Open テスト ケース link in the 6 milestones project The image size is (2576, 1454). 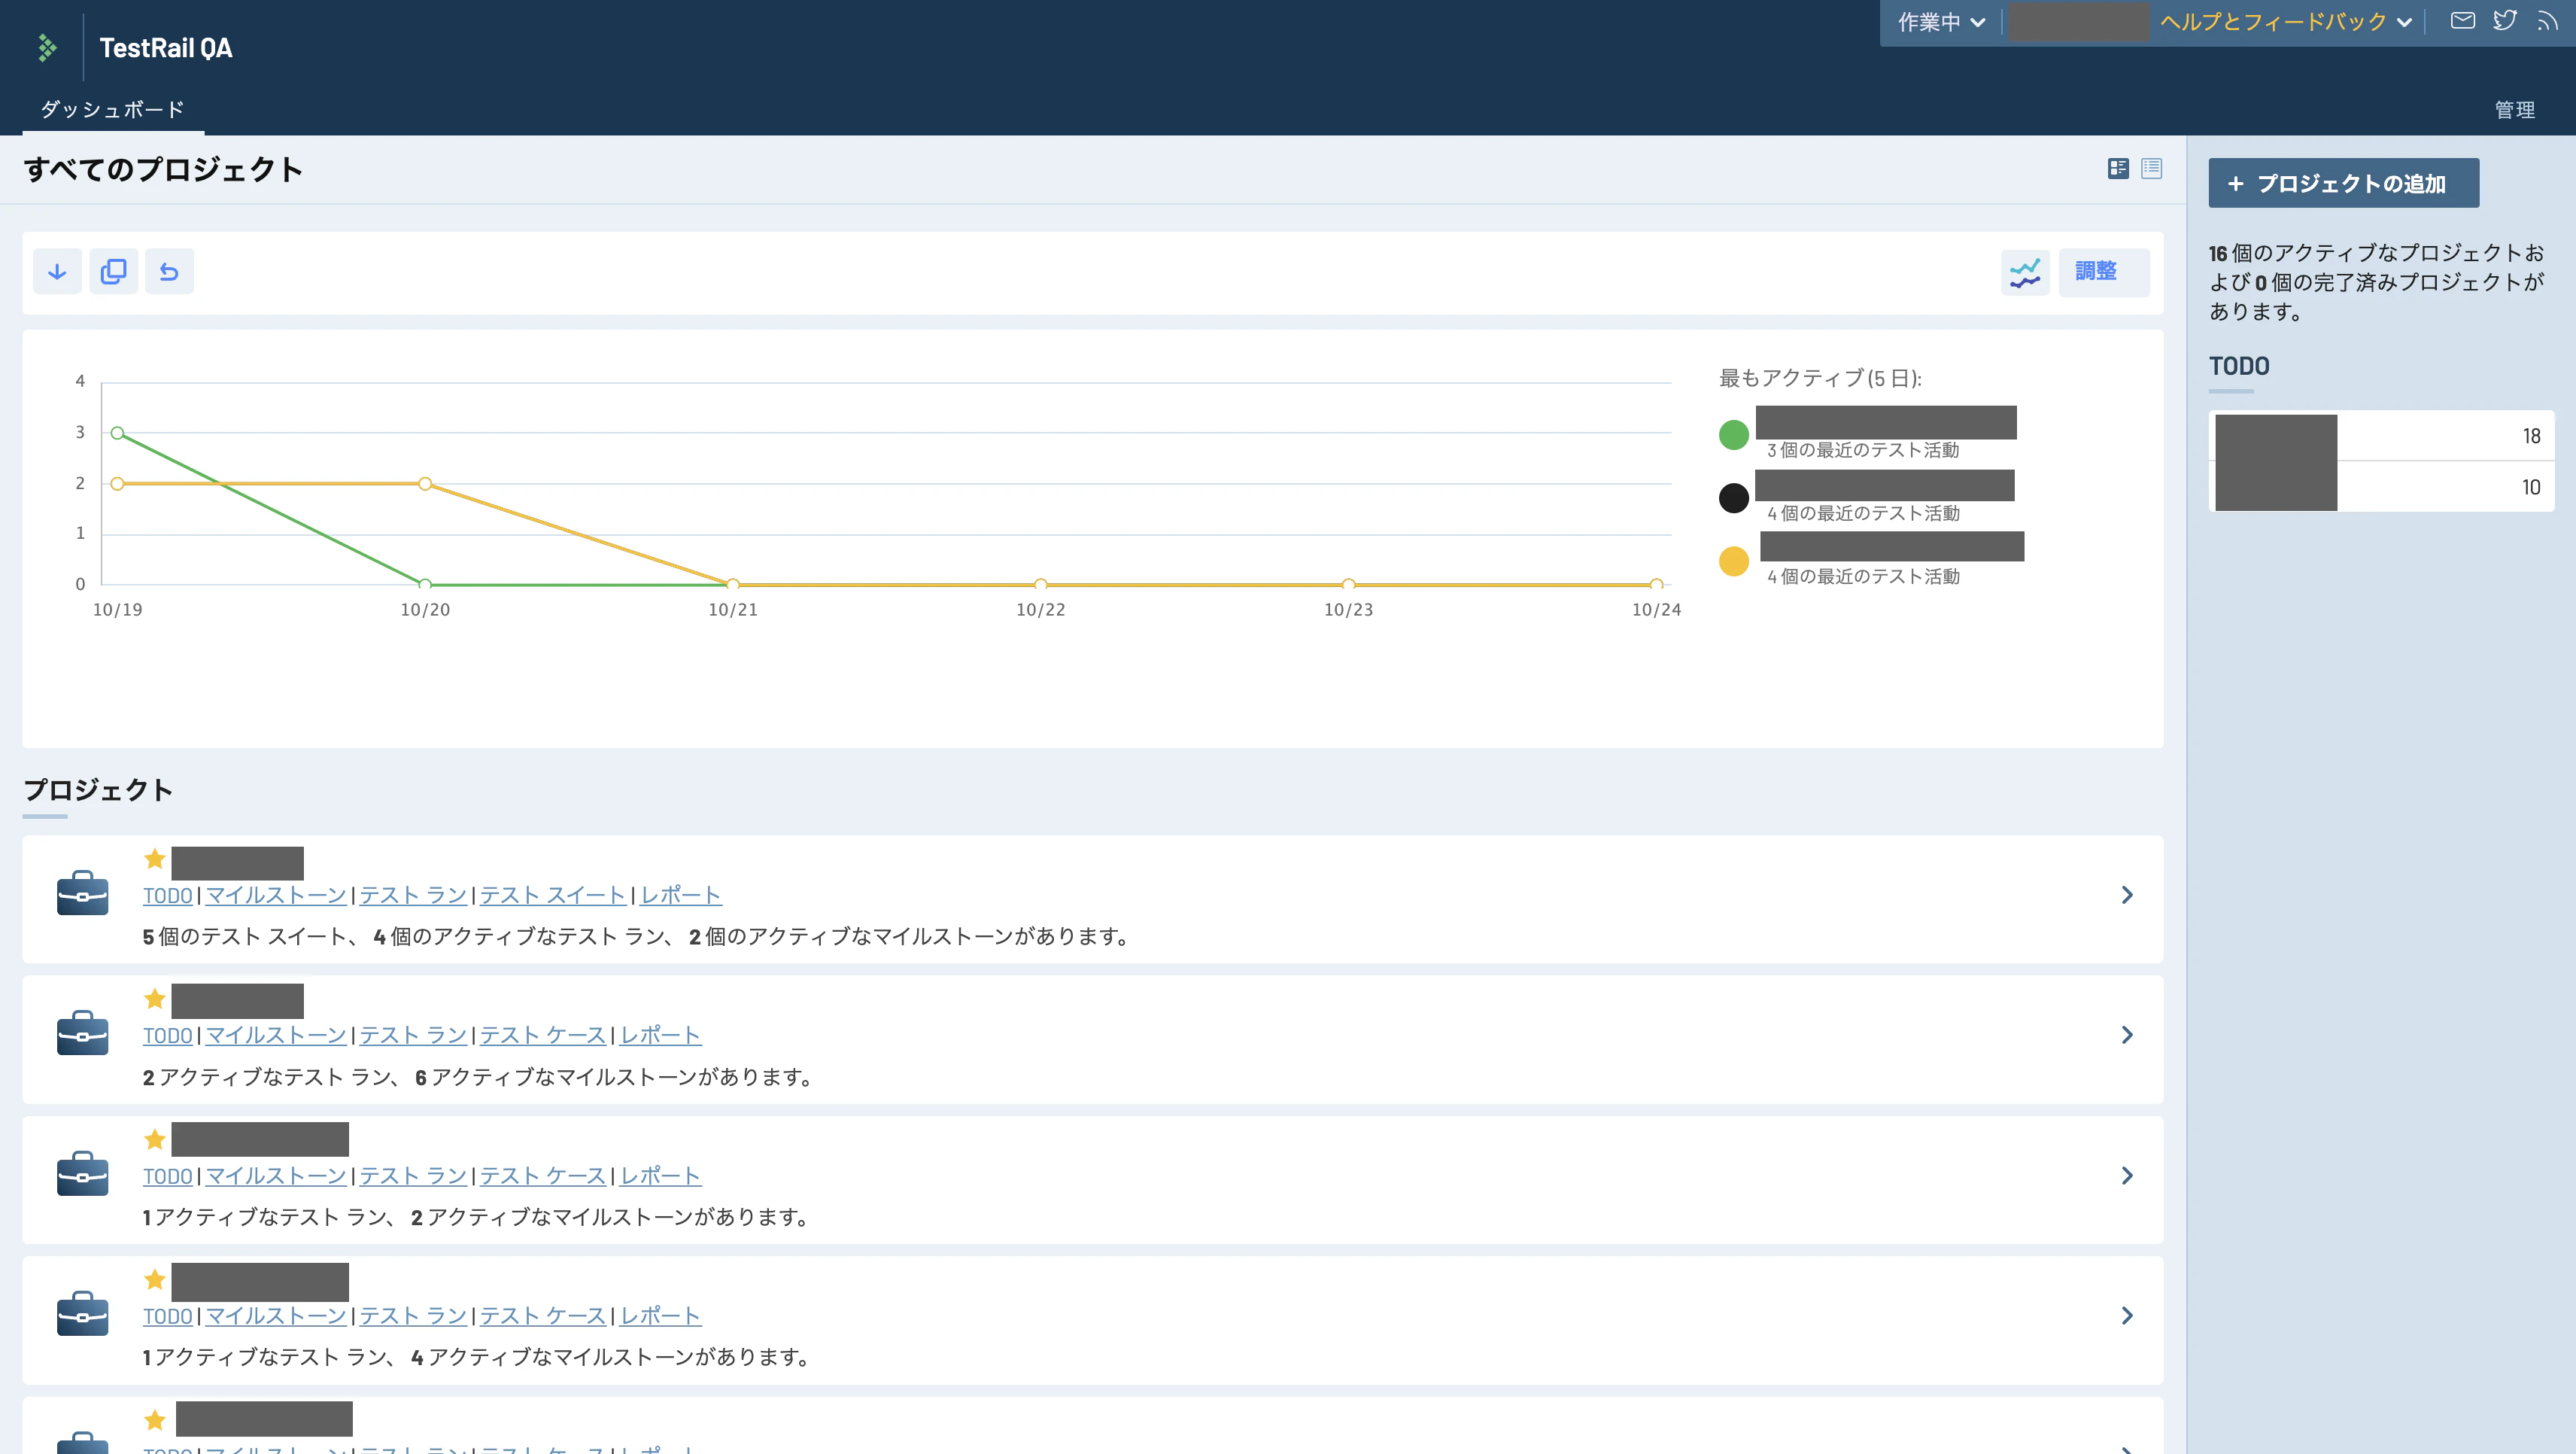click(x=543, y=1035)
